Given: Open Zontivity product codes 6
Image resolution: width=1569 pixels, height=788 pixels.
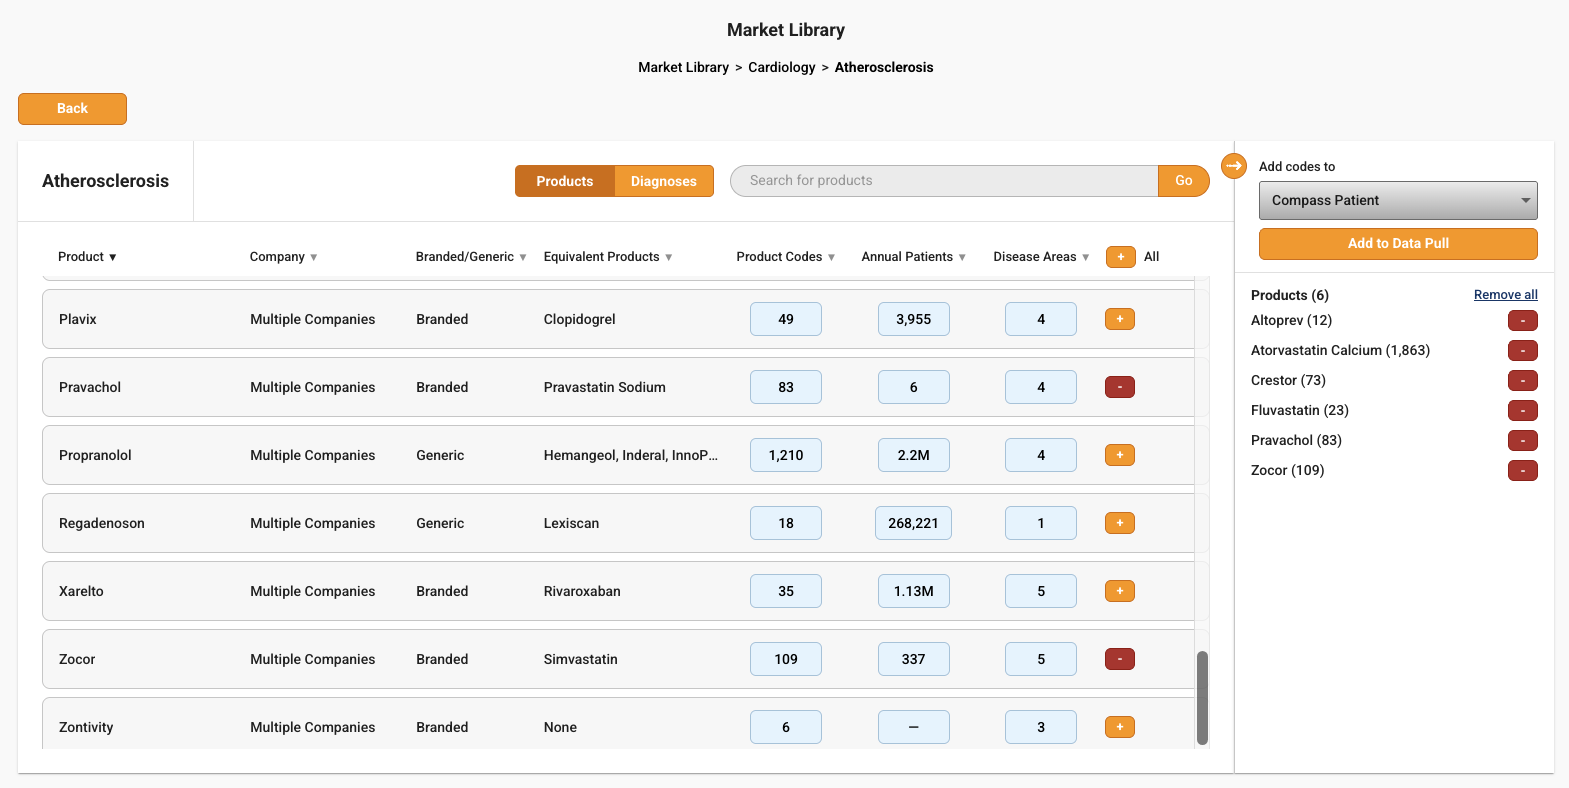Looking at the screenshot, I should (x=786, y=727).
